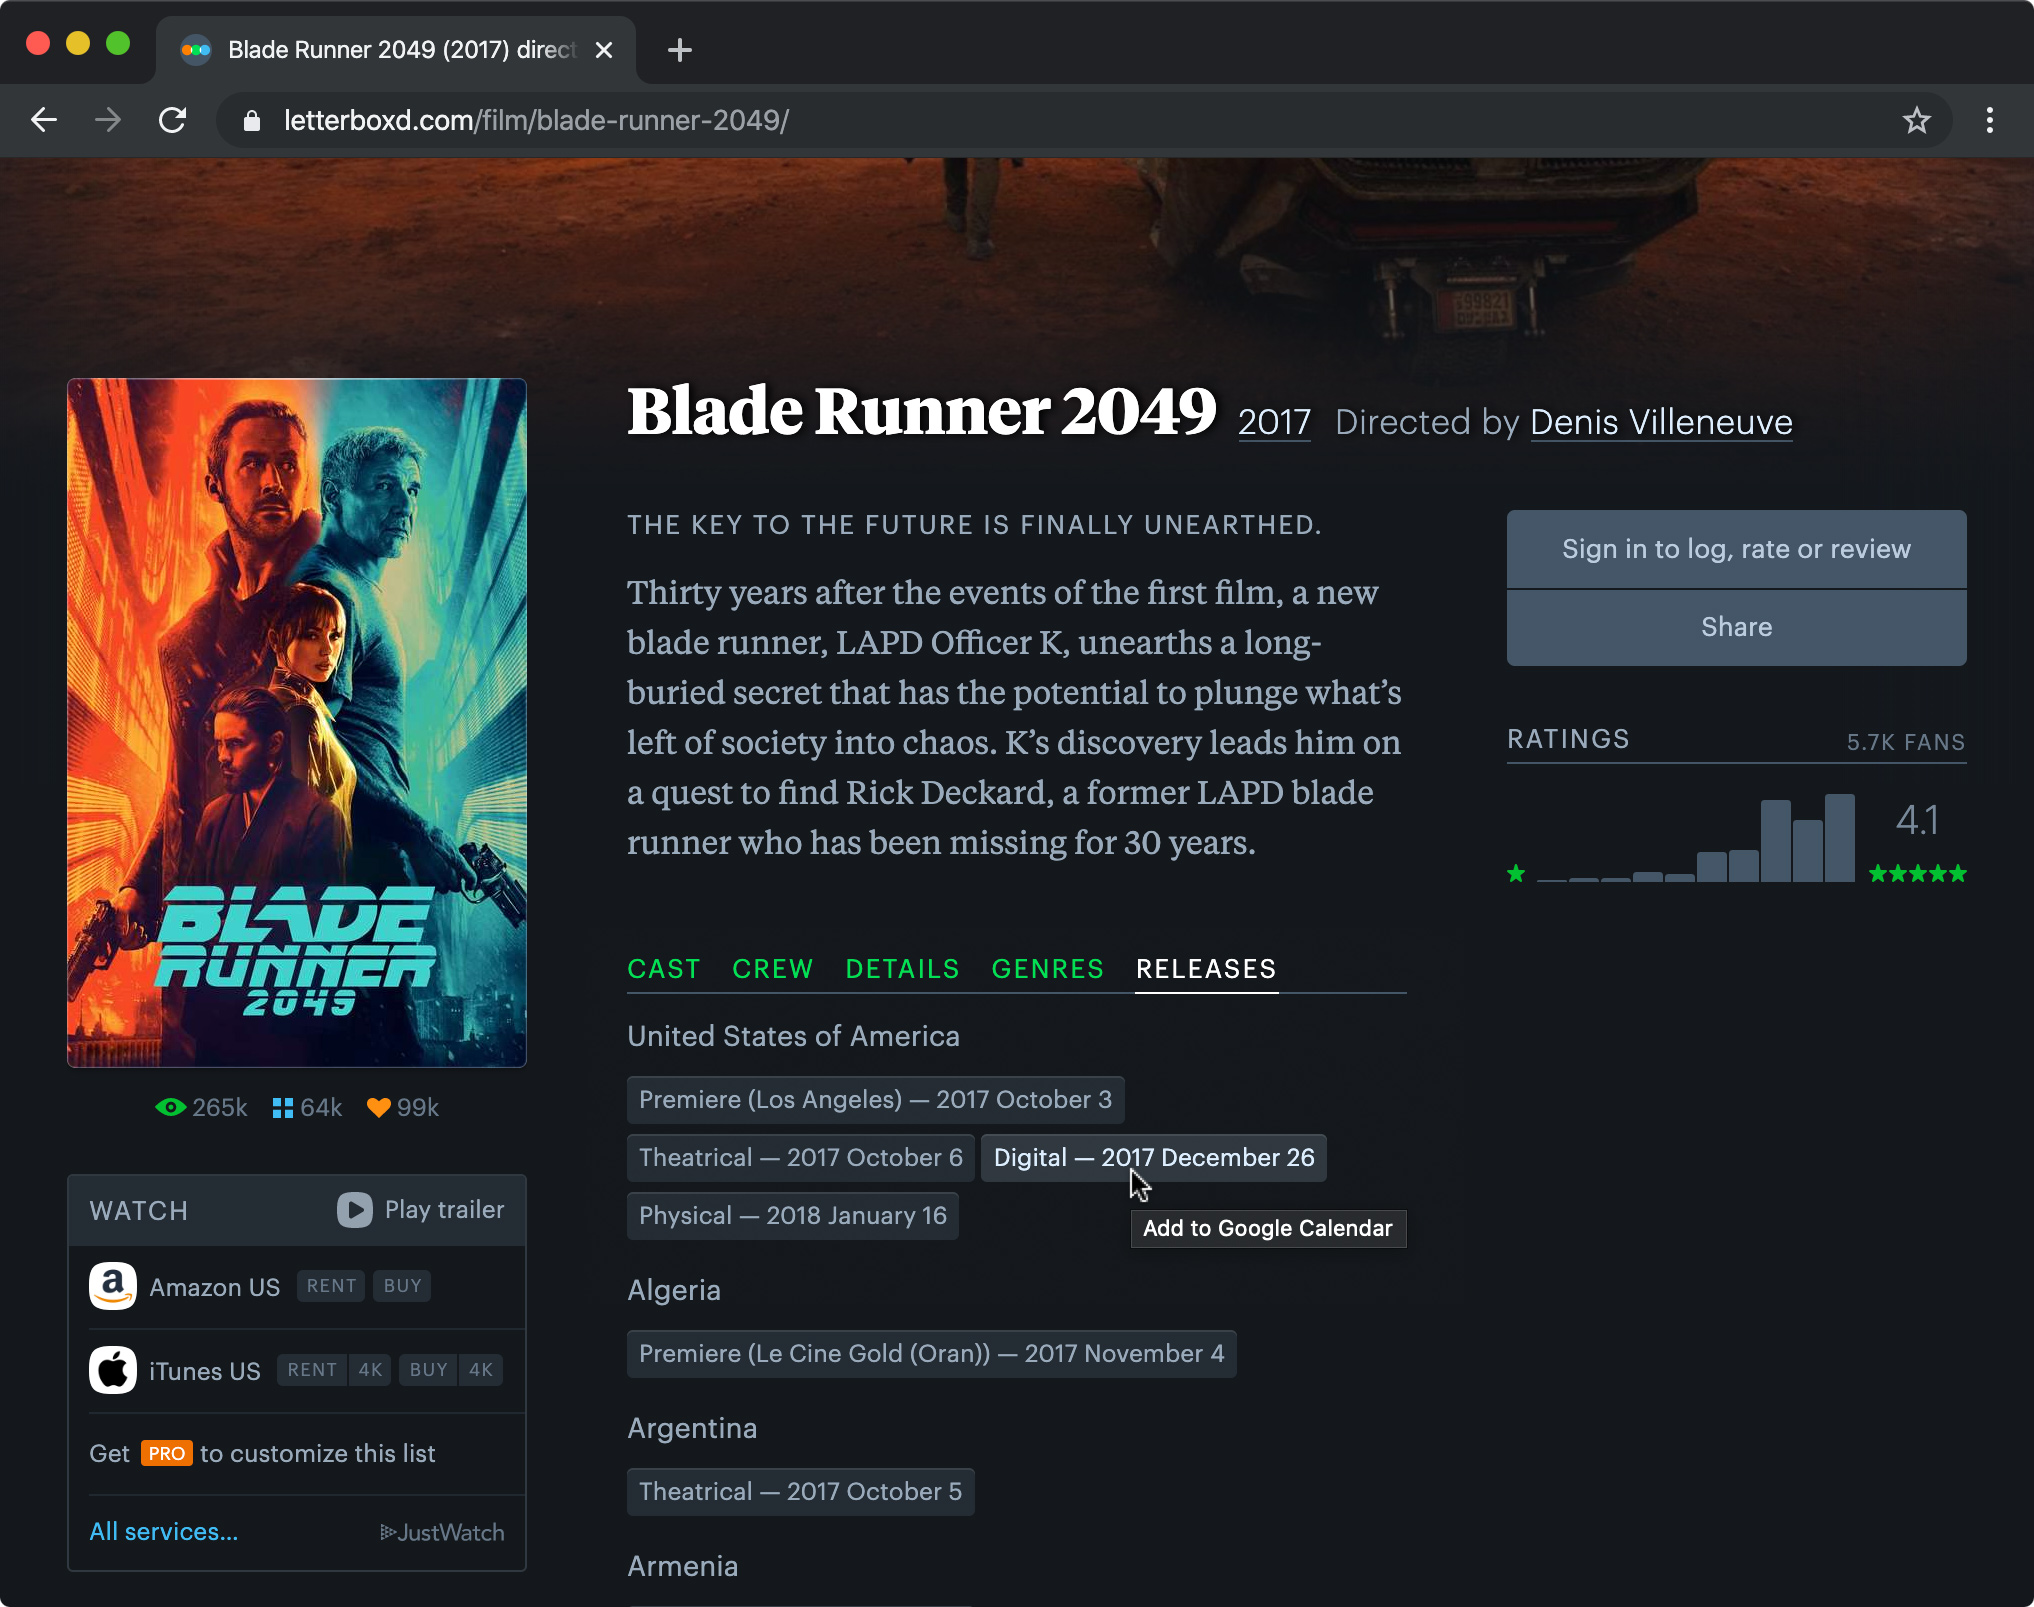Click the Blade Runner 2049 poster
Viewport: 2034px width, 1607px height.
[297, 722]
